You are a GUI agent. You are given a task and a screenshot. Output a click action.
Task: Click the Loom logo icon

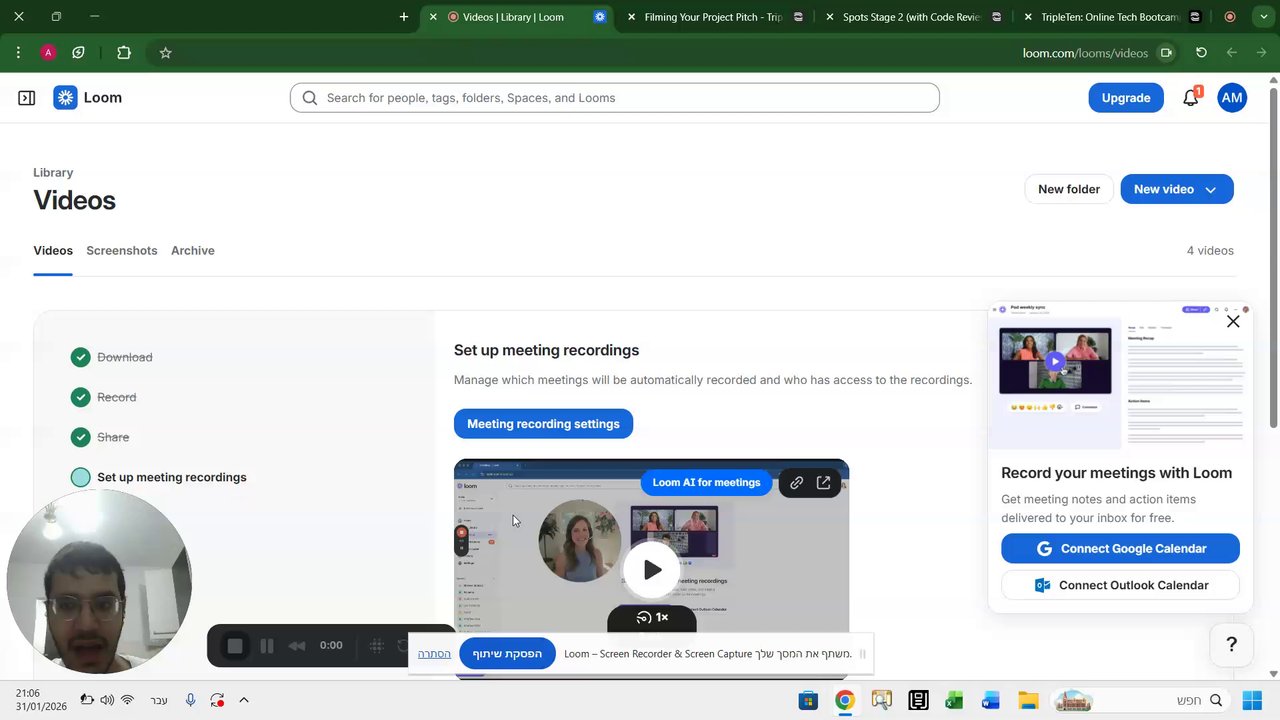[x=65, y=98]
